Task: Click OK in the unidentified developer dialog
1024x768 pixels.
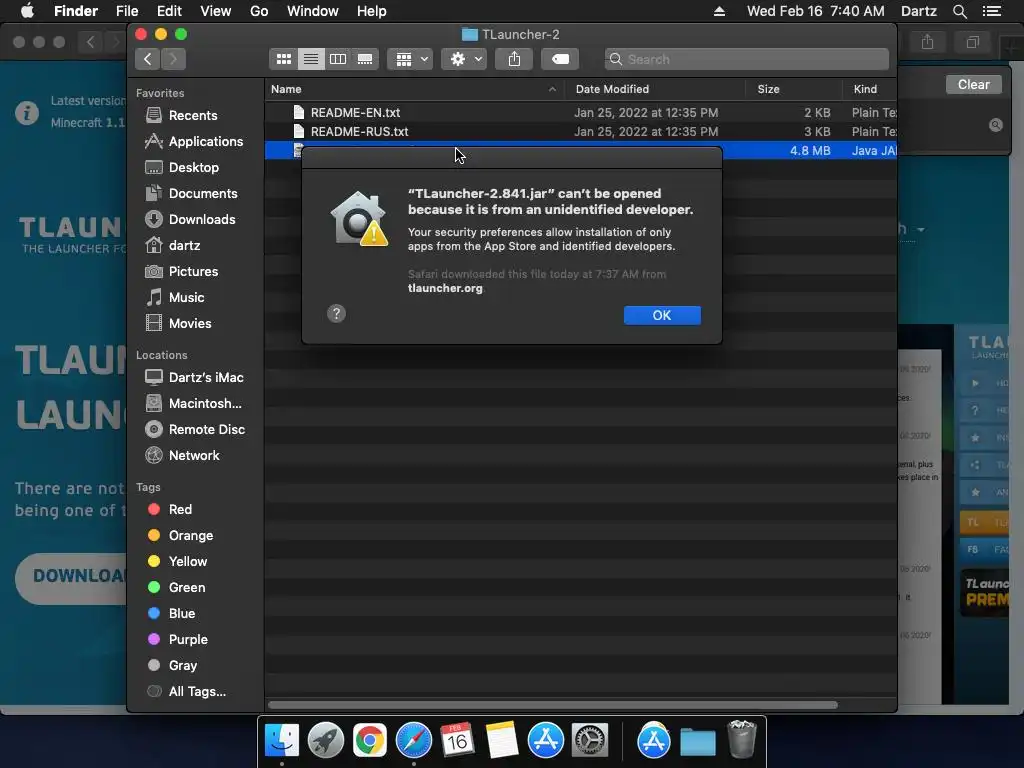Action: pos(662,315)
